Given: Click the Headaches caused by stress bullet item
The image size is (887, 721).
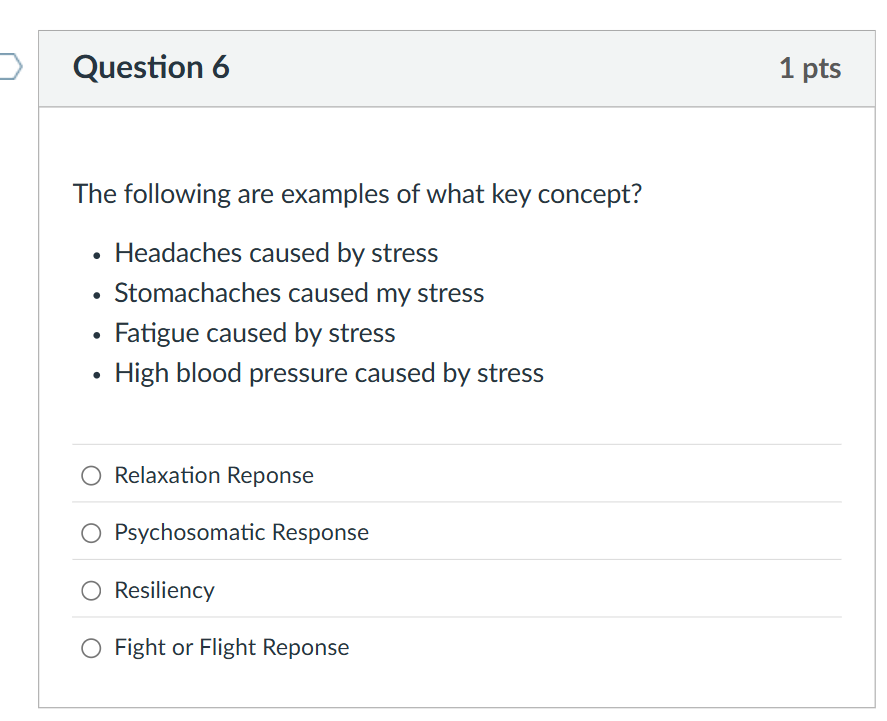Looking at the screenshot, I should coord(276,253).
